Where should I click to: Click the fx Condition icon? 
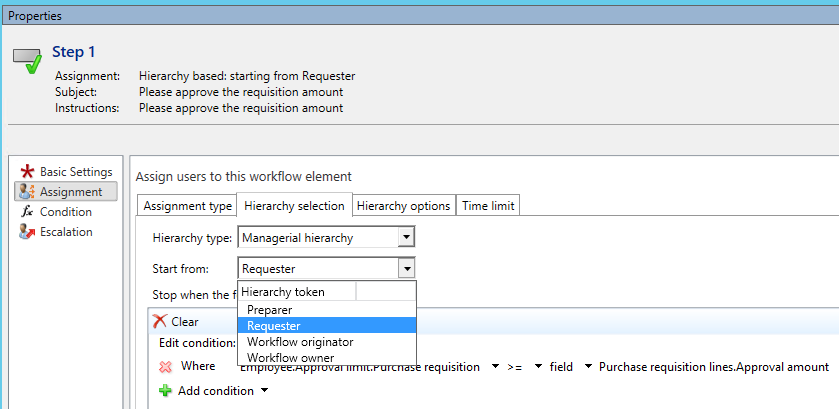[27, 212]
